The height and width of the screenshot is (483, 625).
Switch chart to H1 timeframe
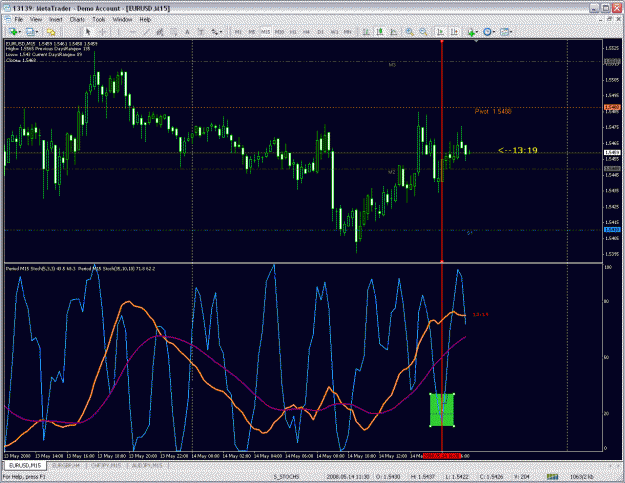(293, 32)
